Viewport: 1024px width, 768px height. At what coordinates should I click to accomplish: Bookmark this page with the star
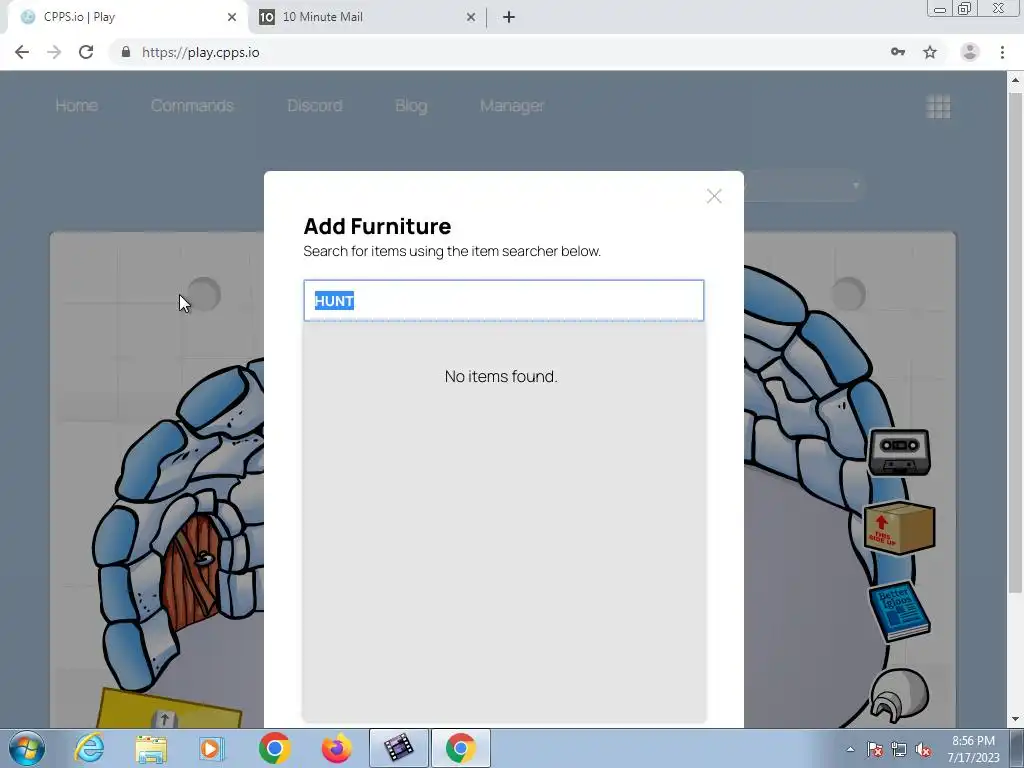coord(930,52)
